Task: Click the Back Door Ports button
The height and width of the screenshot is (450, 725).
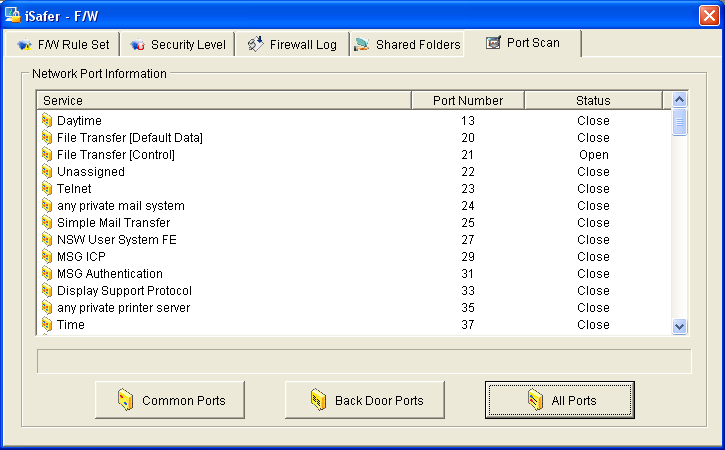Action: pos(366,401)
